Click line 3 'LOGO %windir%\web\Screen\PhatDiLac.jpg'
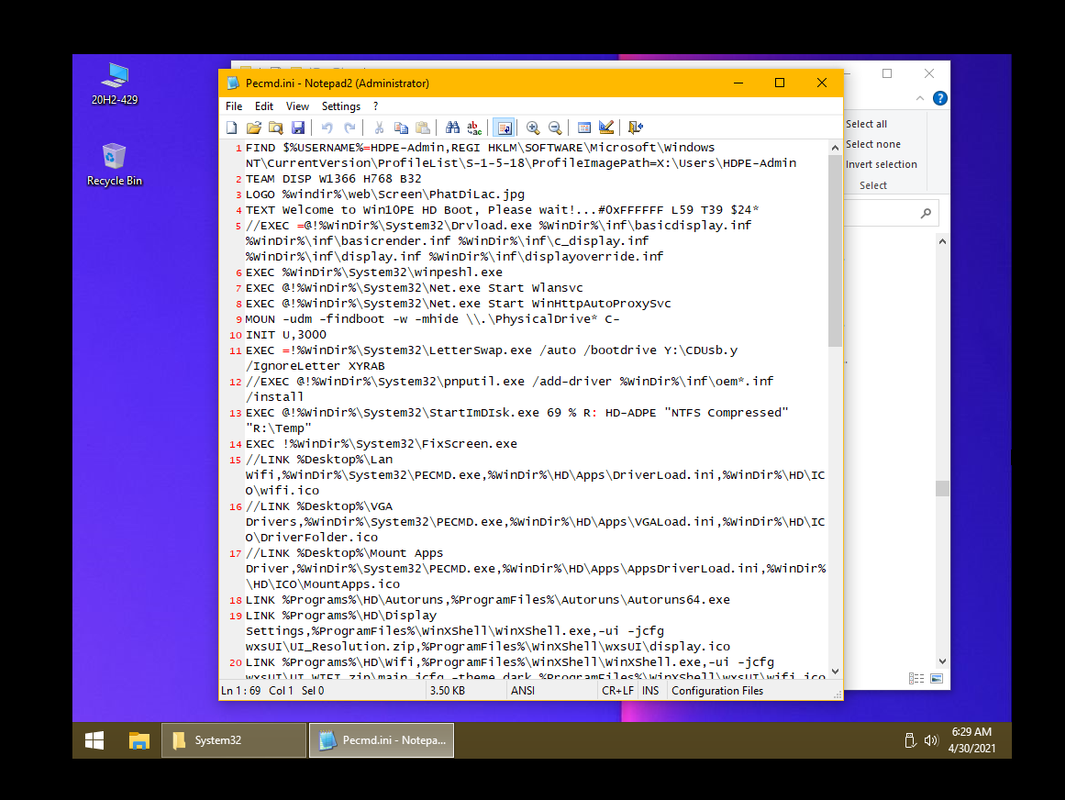1065x800 pixels. (x=385, y=194)
